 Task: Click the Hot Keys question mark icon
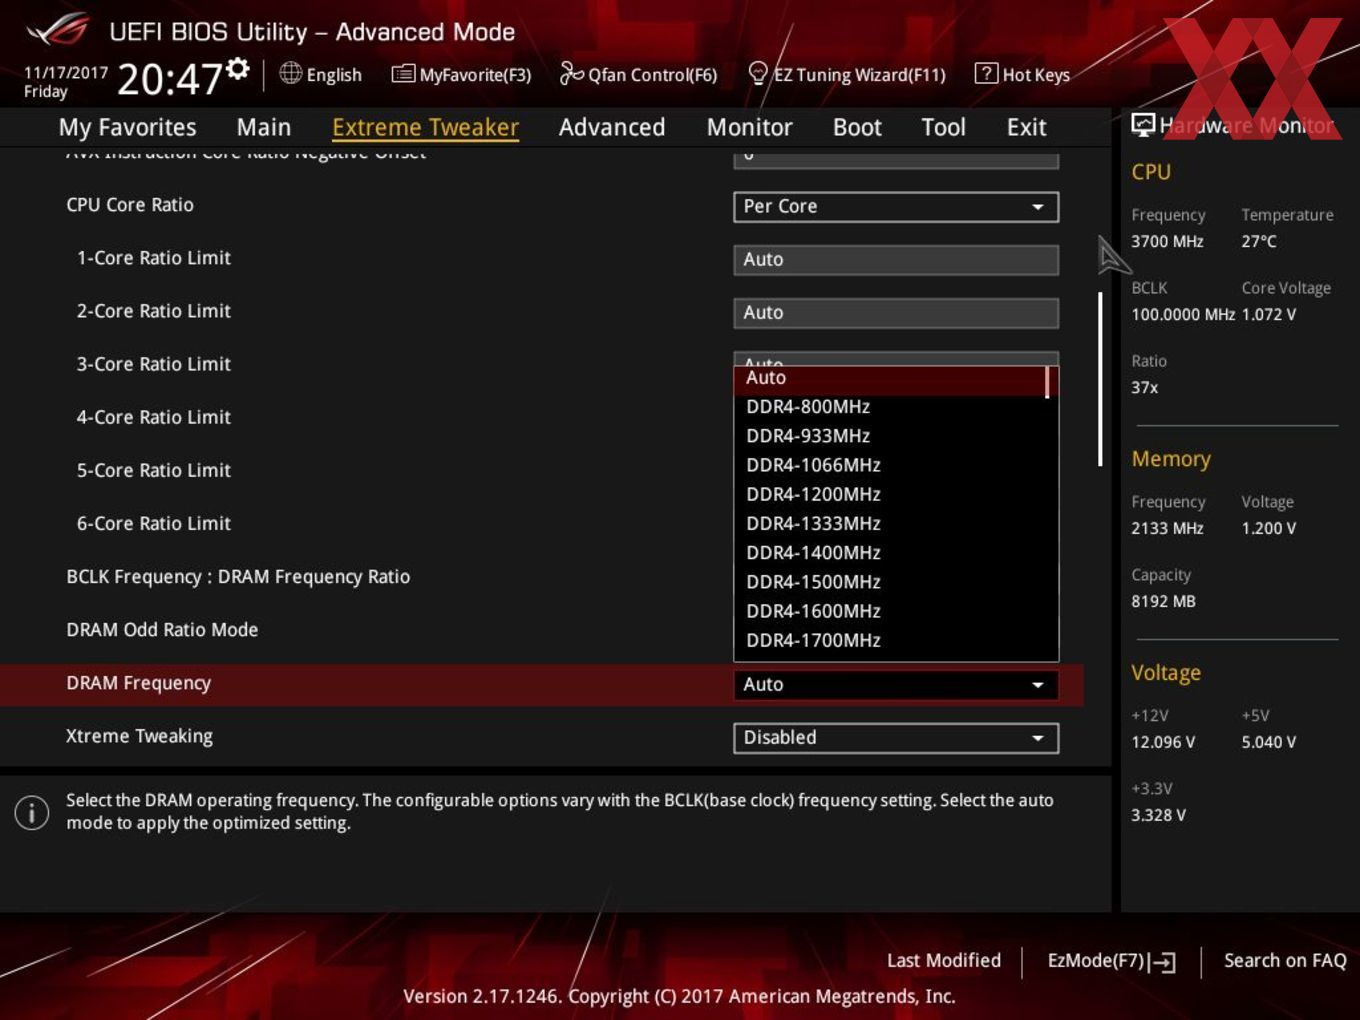[x=986, y=73]
